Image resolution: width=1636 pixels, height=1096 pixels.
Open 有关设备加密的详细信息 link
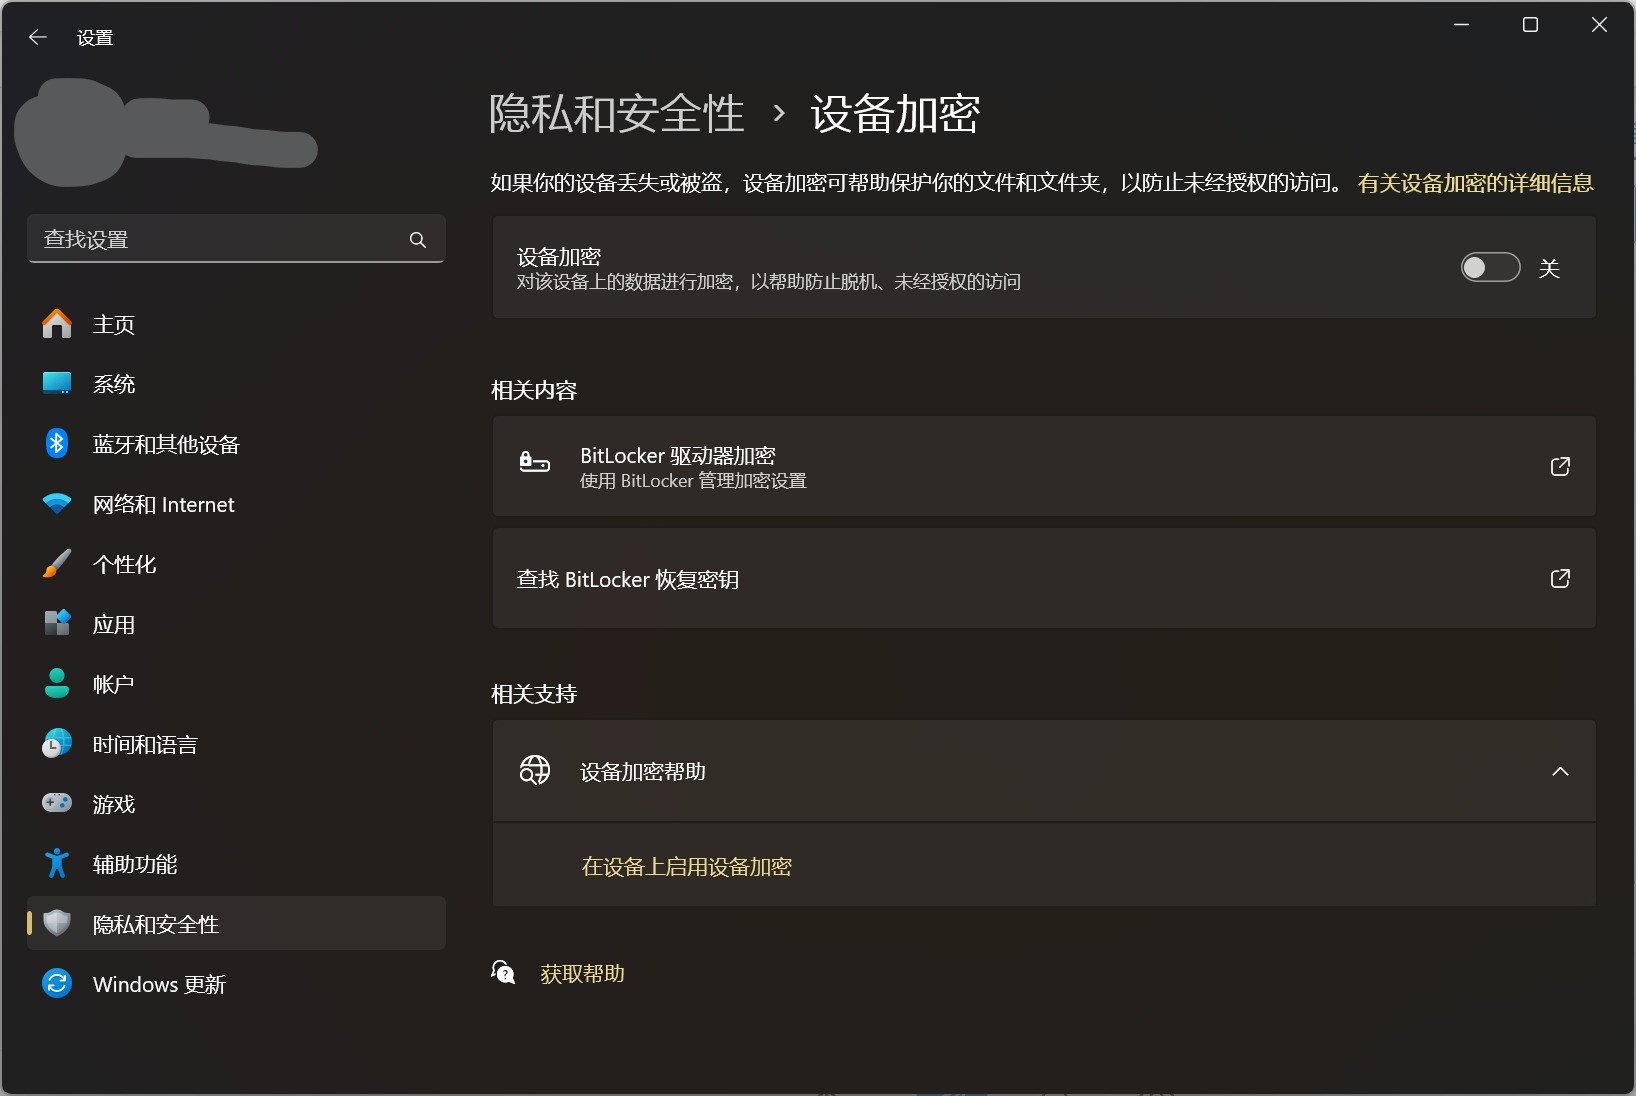point(1476,182)
